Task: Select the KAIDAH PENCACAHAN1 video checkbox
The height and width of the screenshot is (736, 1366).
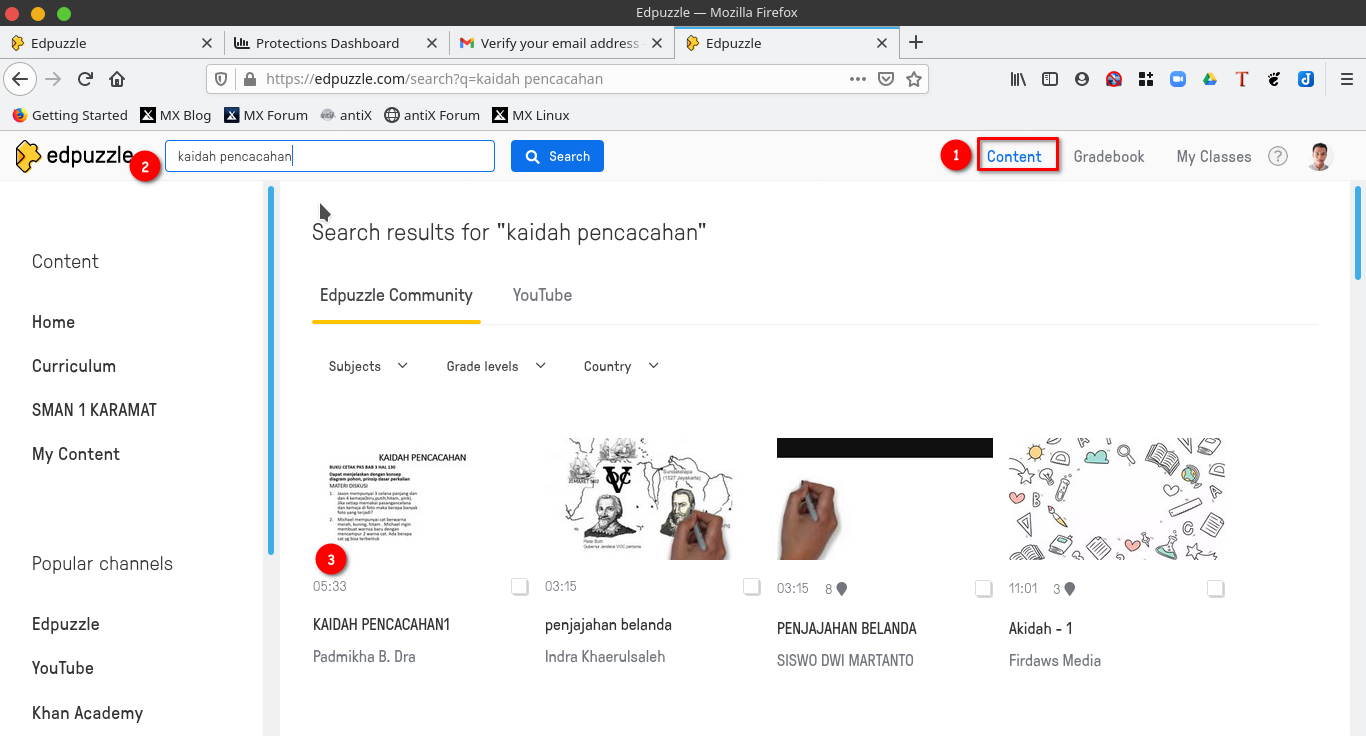Action: click(520, 586)
